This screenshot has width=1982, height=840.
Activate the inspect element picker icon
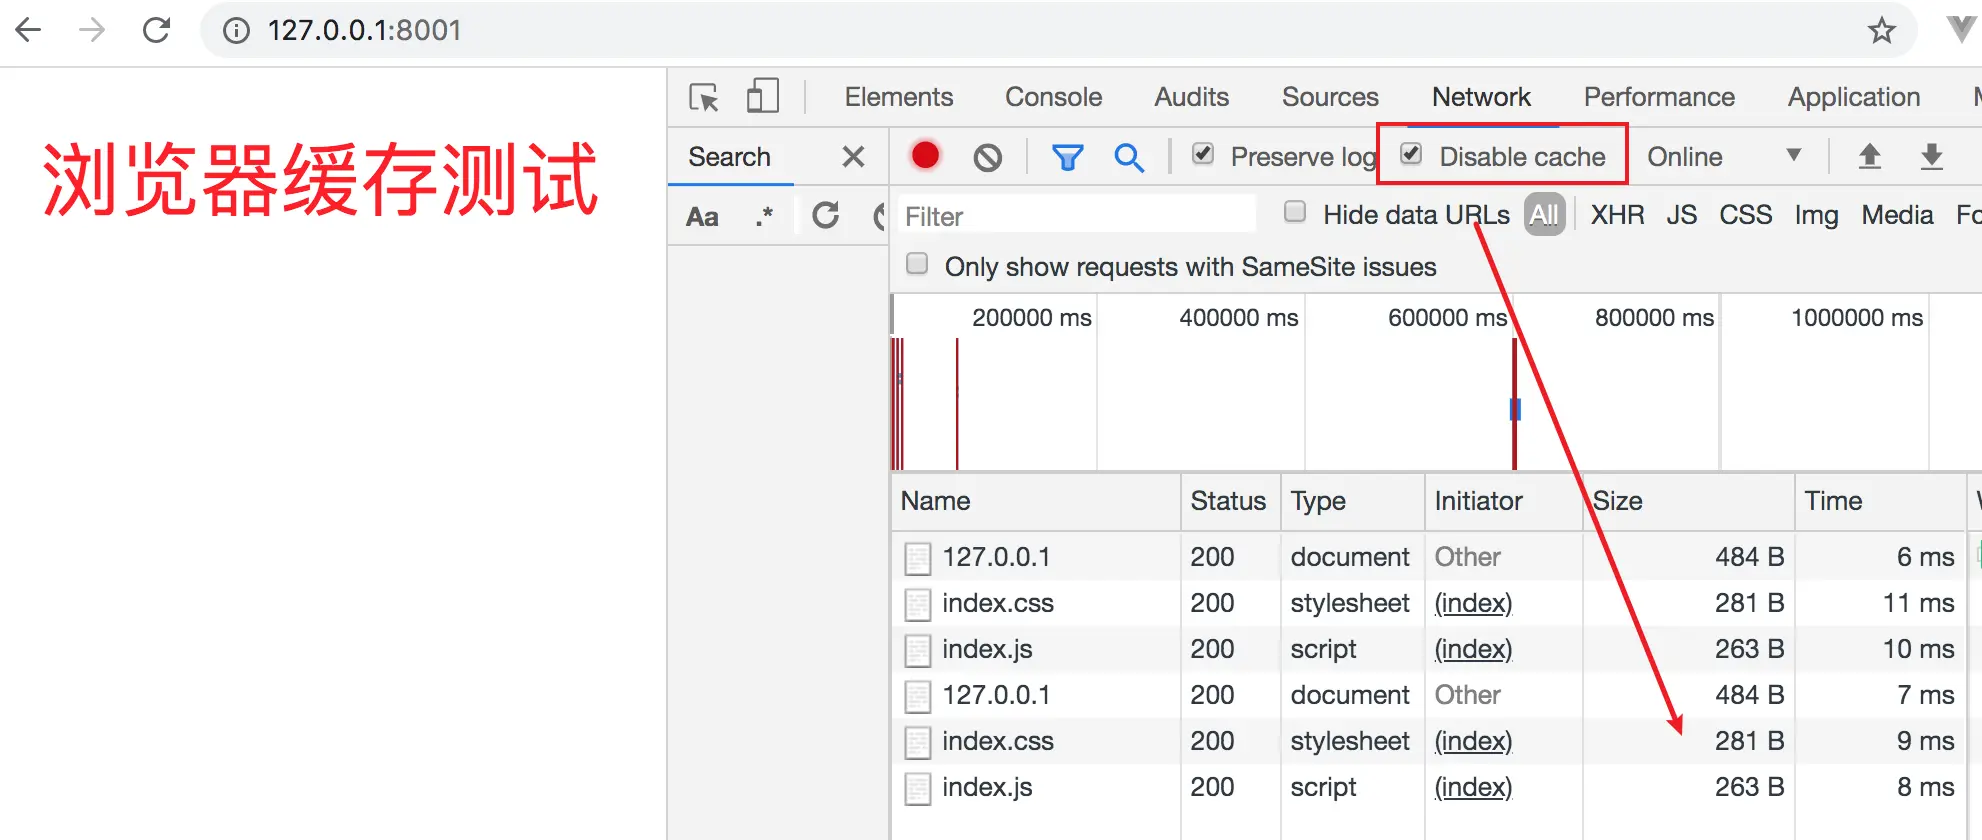coord(704,97)
